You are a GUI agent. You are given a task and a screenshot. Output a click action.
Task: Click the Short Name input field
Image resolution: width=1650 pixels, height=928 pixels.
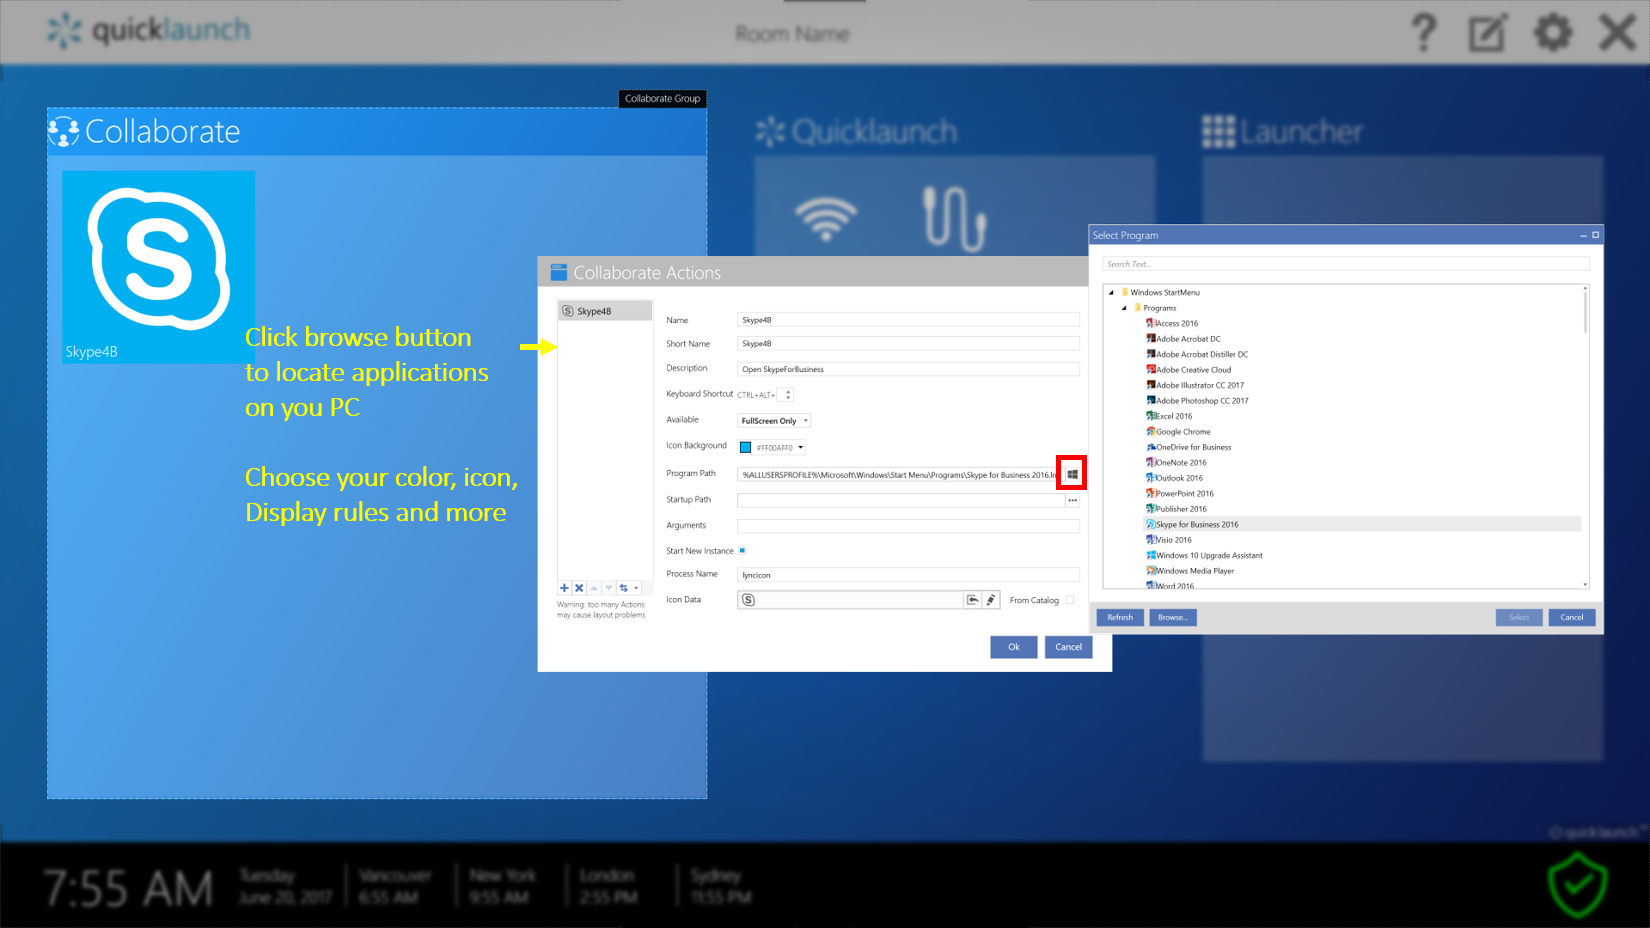(x=908, y=343)
